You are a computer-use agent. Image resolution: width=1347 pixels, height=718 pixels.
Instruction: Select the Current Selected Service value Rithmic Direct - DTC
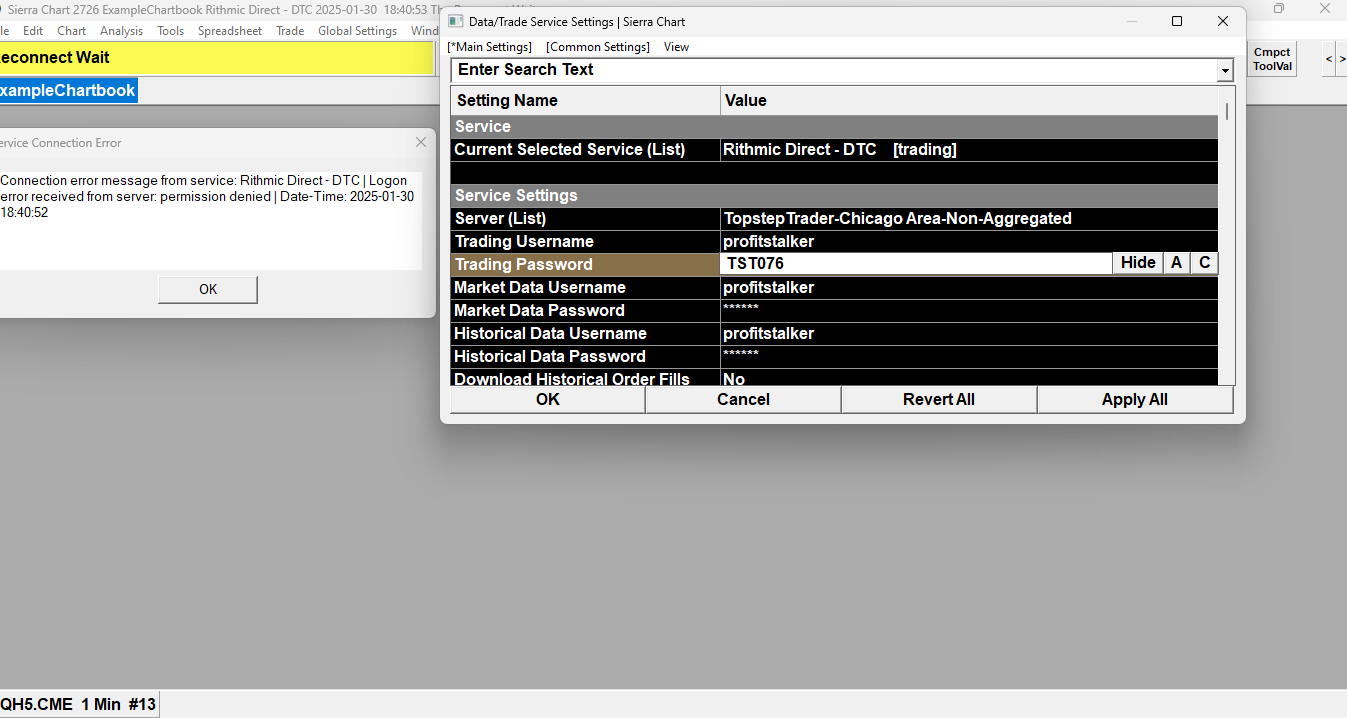pyautogui.click(x=969, y=149)
